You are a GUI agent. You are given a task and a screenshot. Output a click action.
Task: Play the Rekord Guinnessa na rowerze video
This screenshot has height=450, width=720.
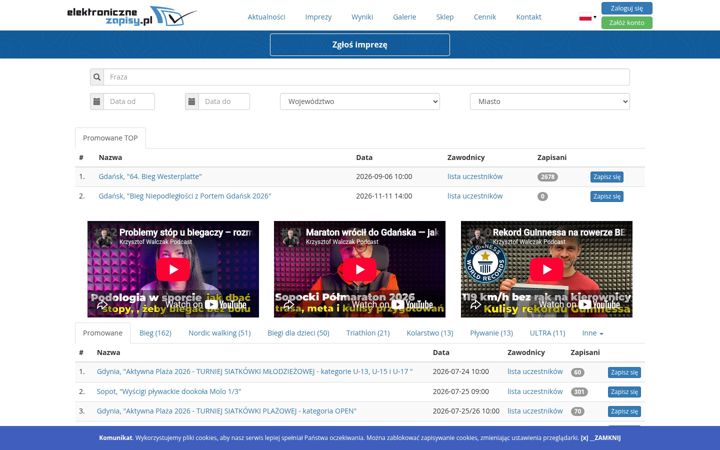[546, 269]
